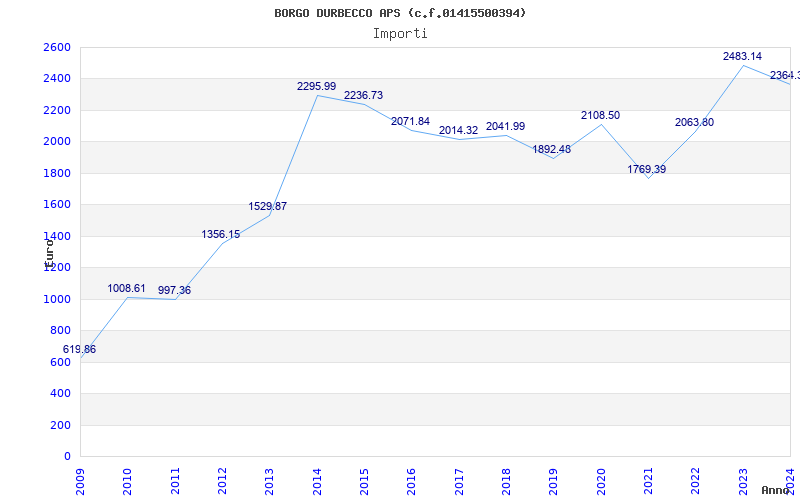Select the 1008.61 data label
Screen dimensions: 800x500
(x=126, y=288)
